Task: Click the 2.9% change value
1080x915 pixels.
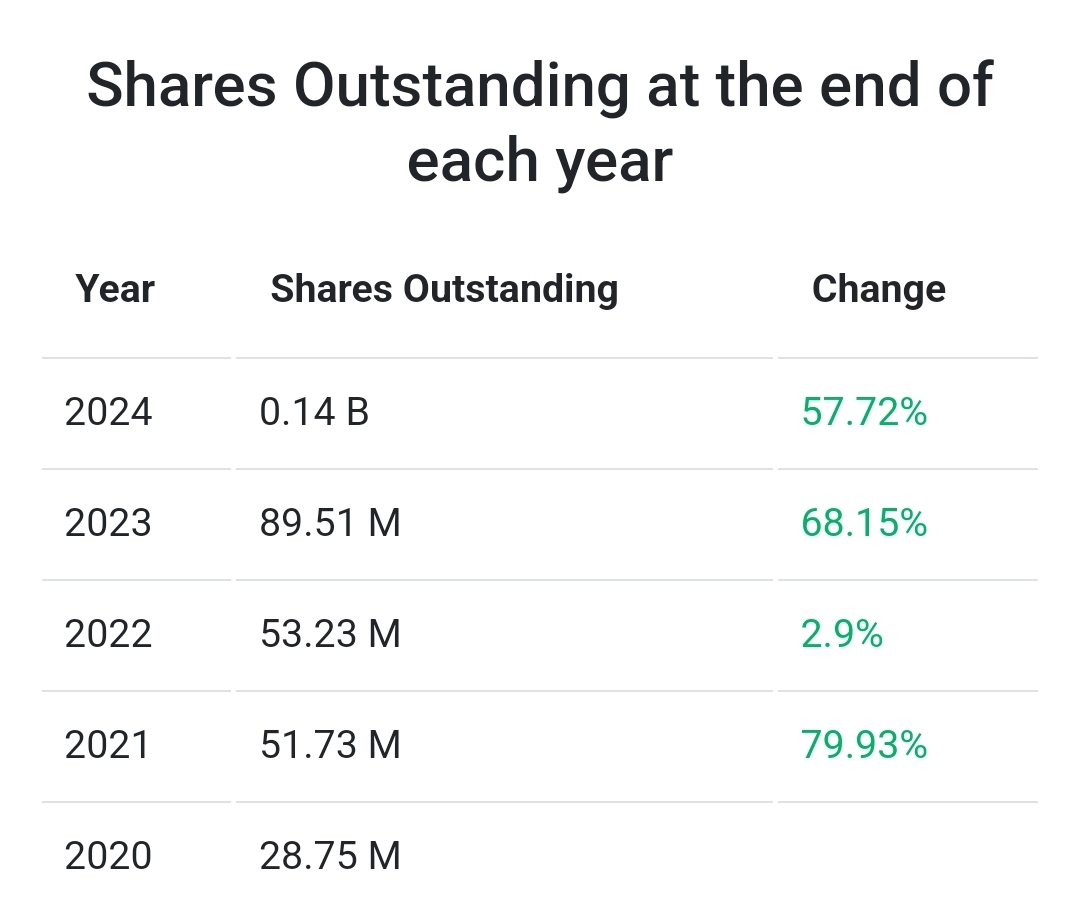Action: pyautogui.click(x=842, y=634)
